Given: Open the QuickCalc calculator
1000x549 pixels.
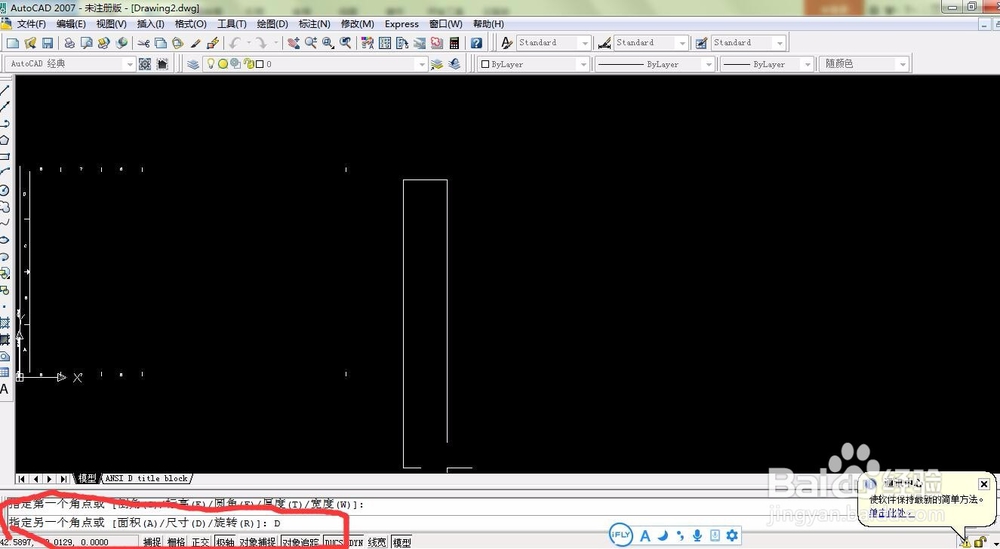Looking at the screenshot, I should click(x=454, y=43).
